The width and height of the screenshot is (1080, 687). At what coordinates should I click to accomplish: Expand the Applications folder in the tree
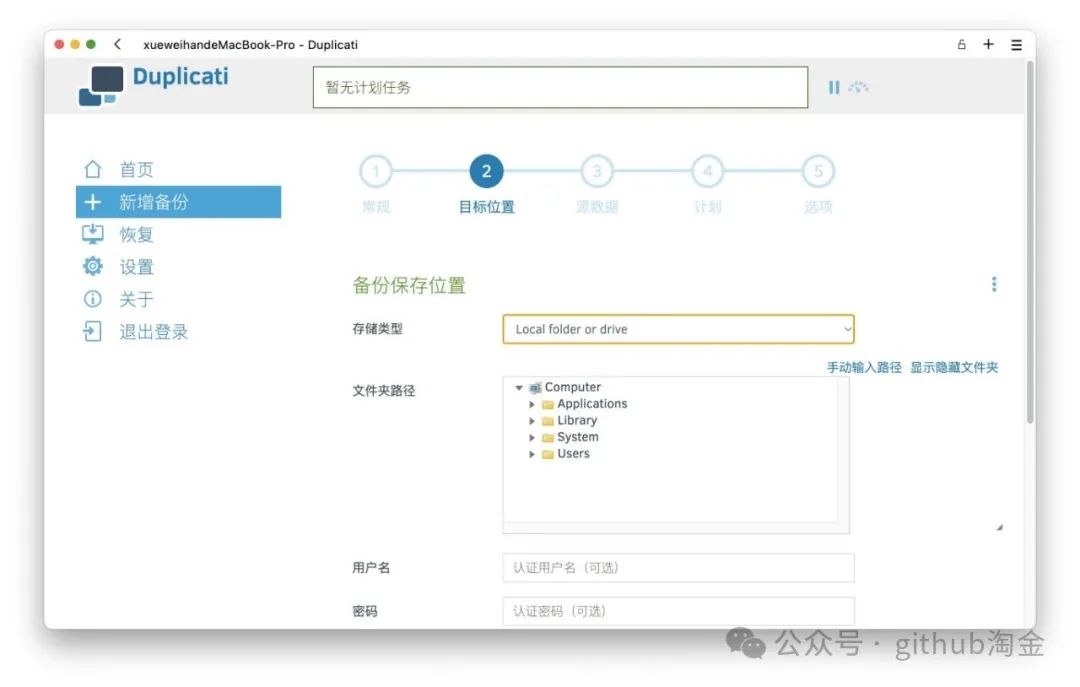532,405
